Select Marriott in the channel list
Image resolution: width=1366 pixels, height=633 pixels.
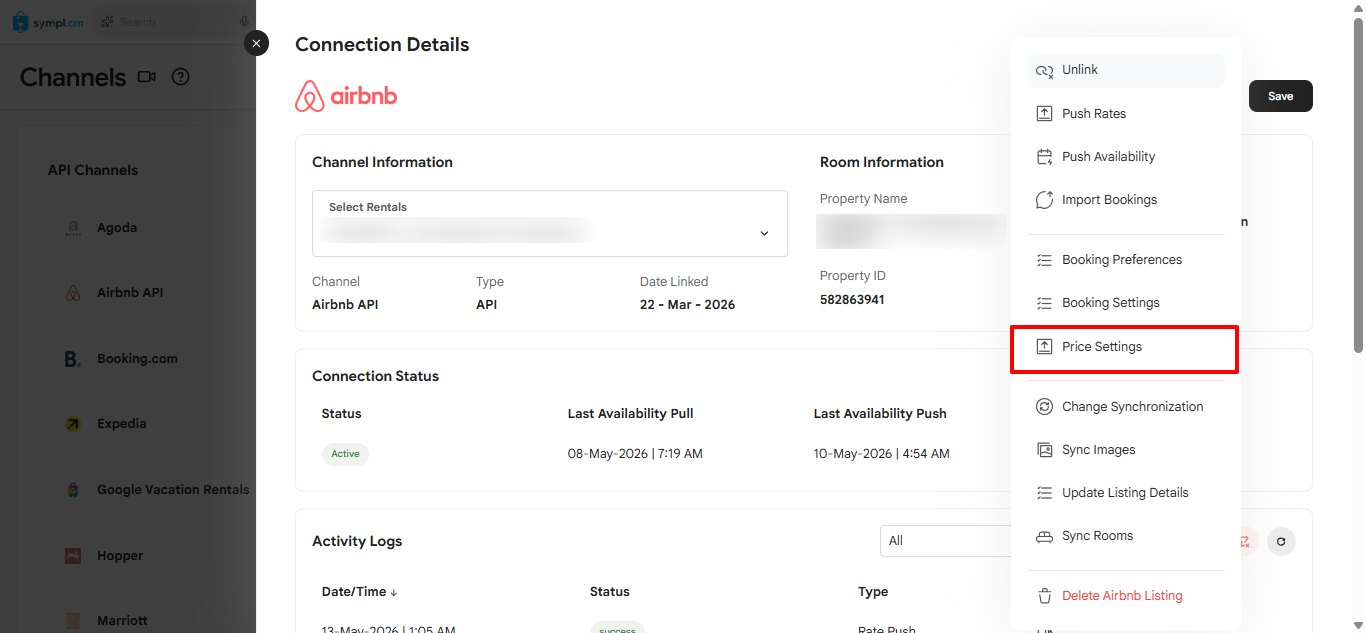tap(123, 621)
